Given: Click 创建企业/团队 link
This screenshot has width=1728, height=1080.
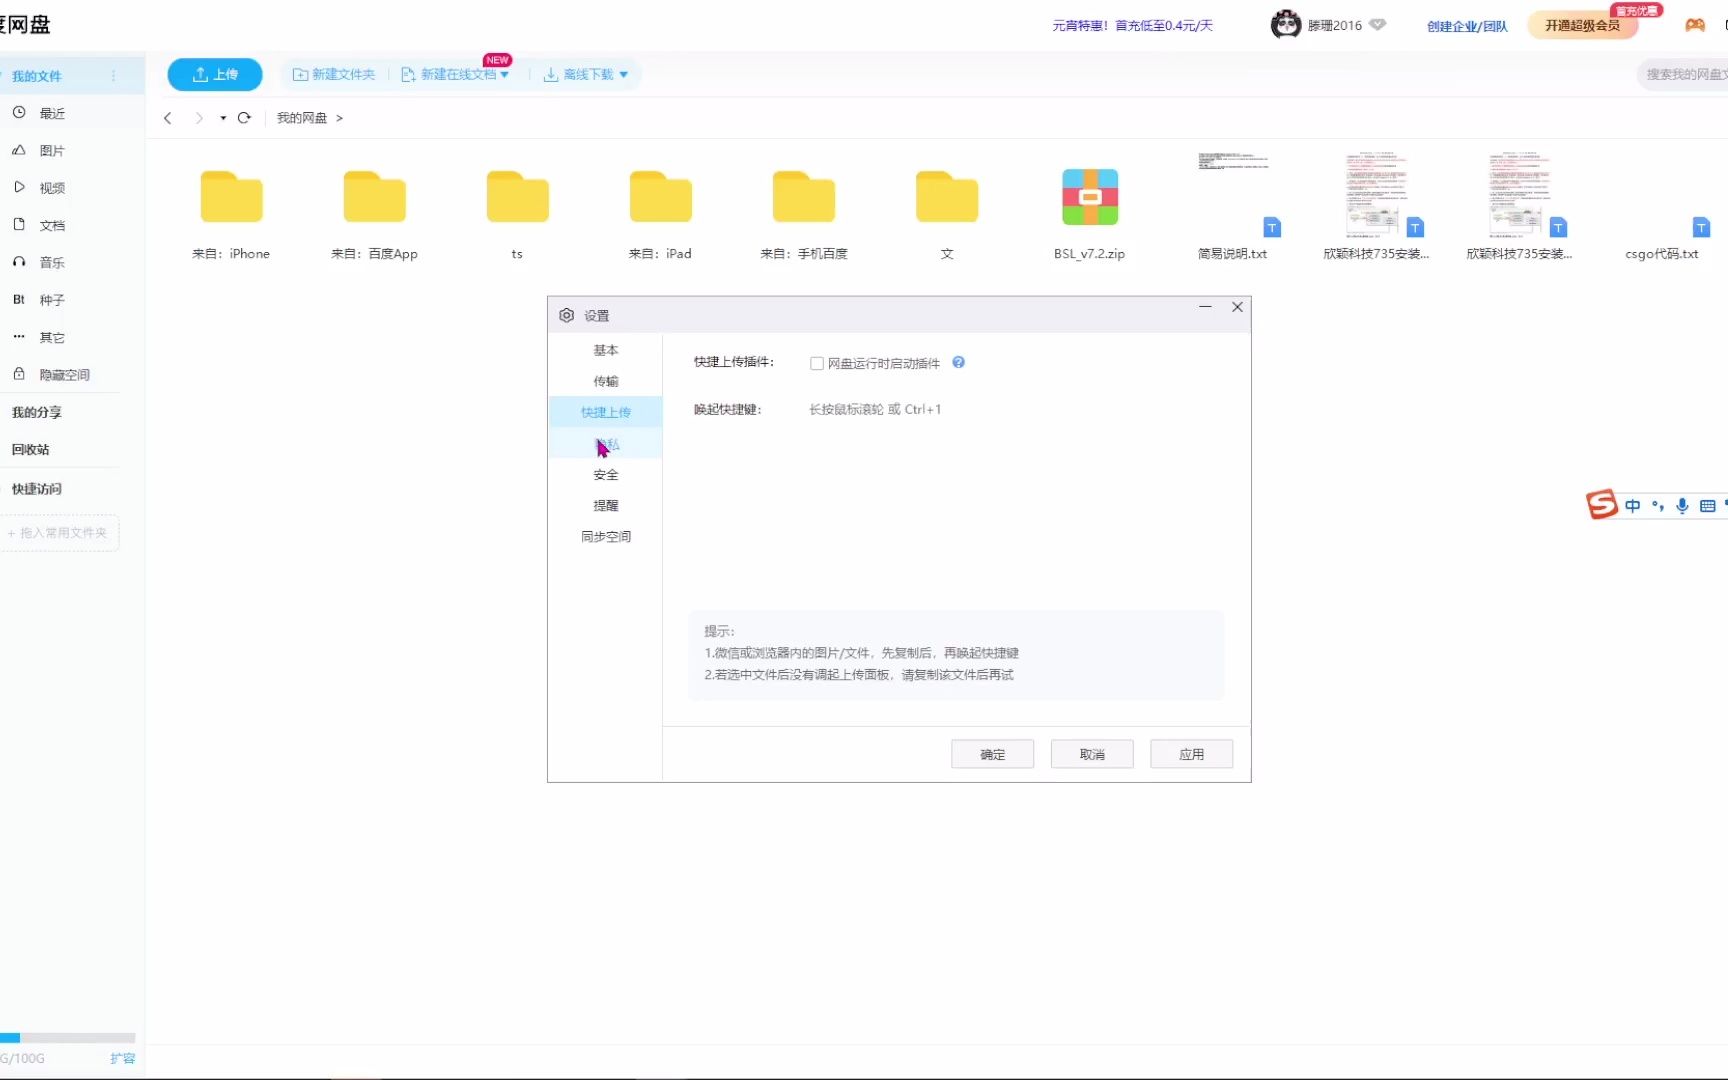Looking at the screenshot, I should (1467, 26).
